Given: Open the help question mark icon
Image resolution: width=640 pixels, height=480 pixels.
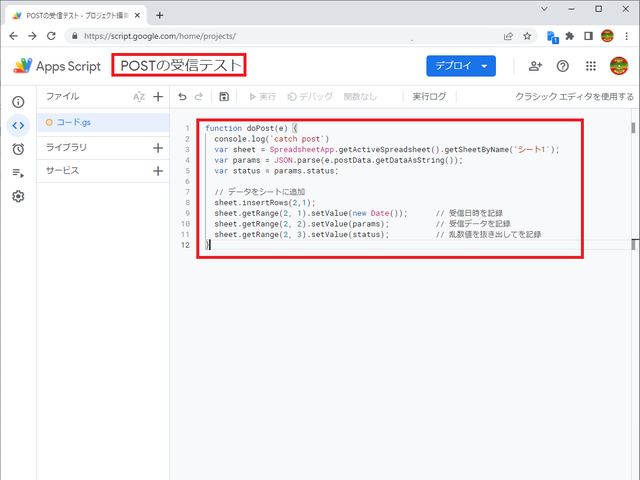Looking at the screenshot, I should (x=563, y=66).
